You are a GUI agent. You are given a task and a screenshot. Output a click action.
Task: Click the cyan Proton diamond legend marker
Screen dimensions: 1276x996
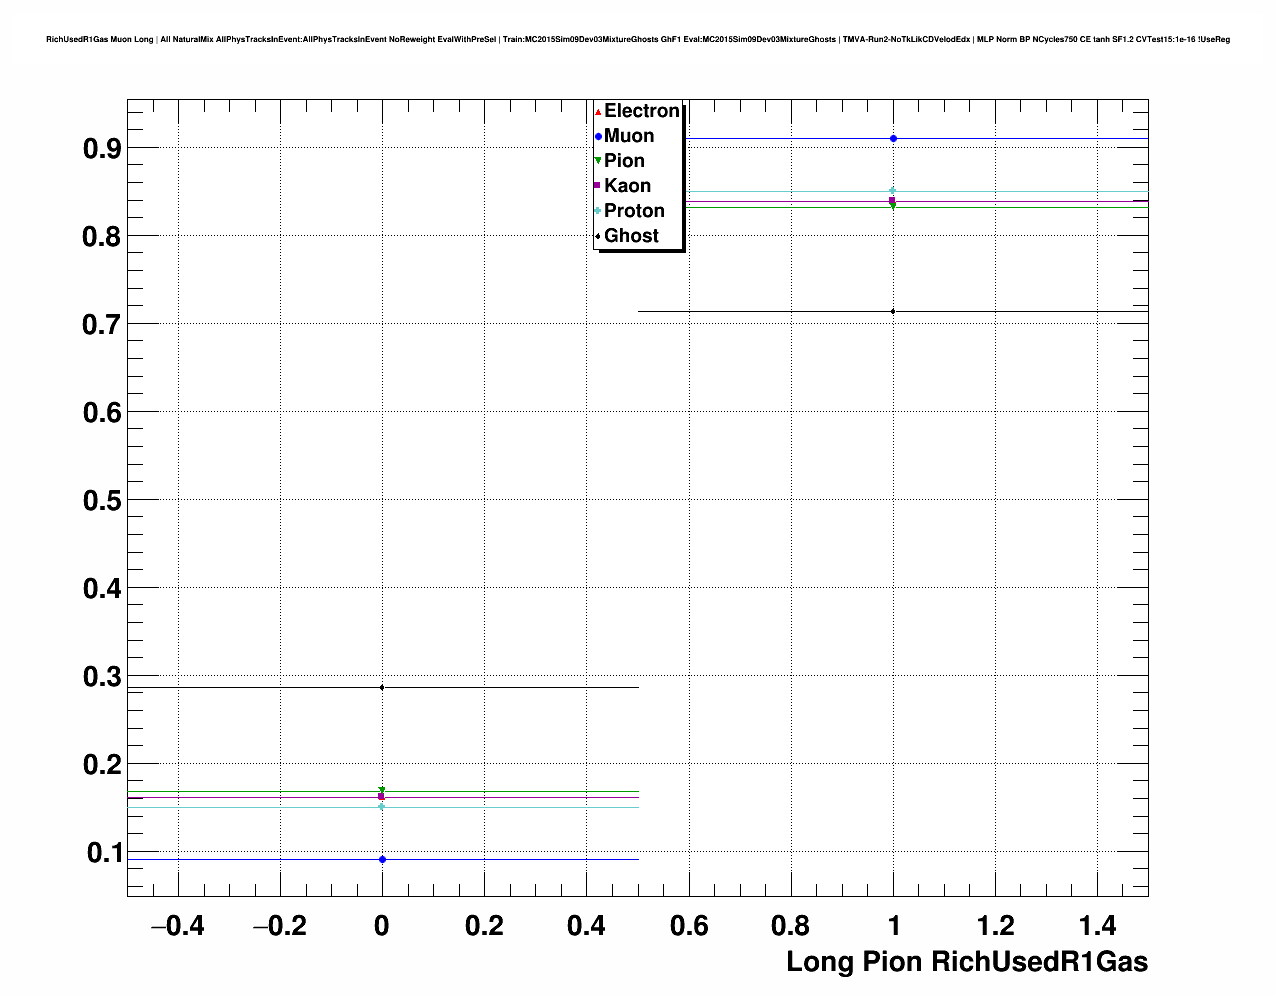click(x=598, y=211)
